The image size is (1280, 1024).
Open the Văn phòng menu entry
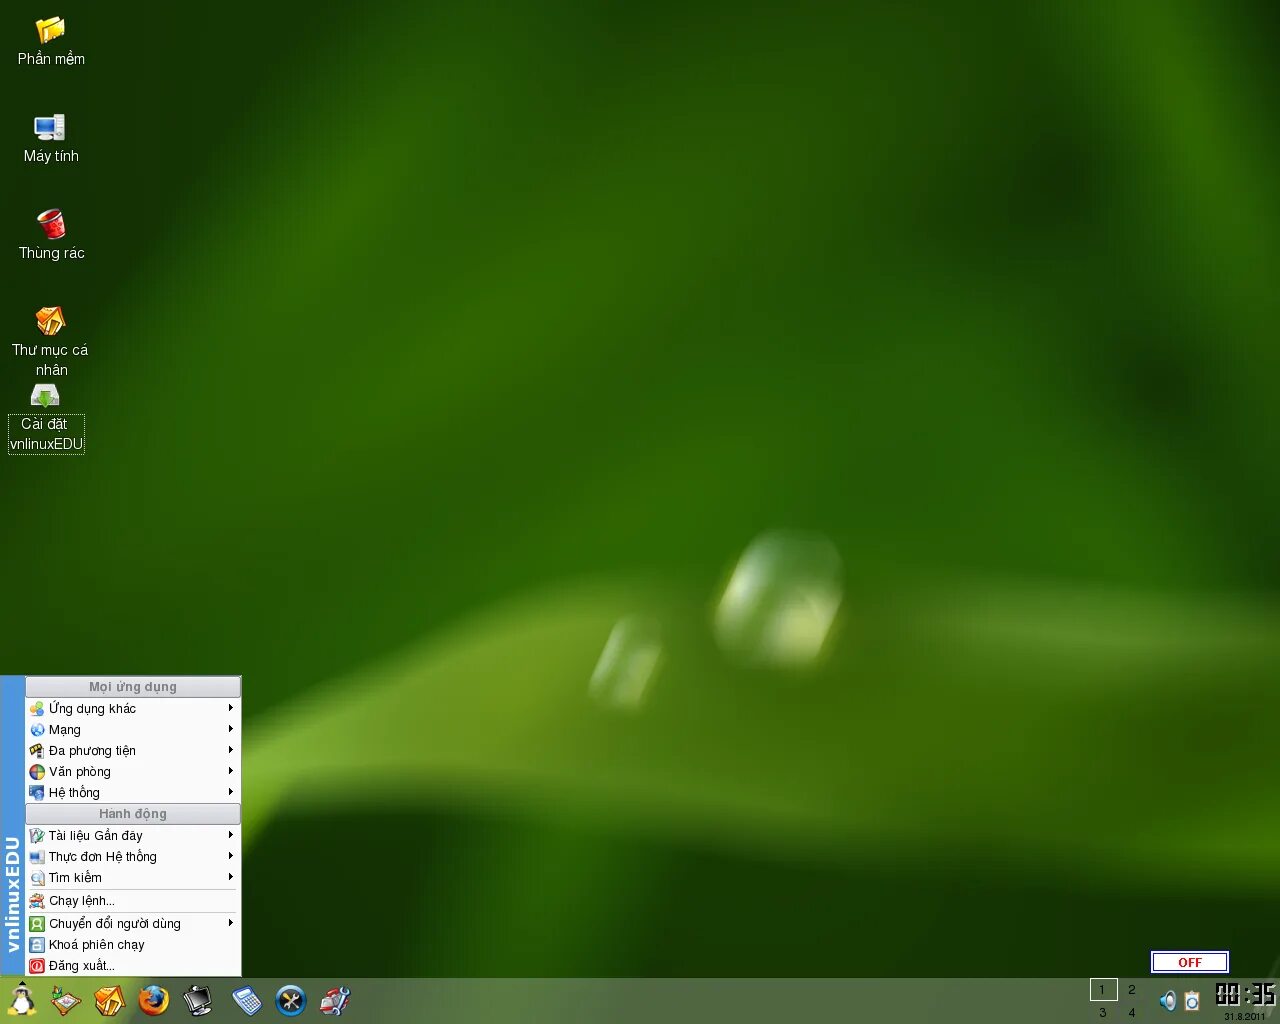(133, 772)
